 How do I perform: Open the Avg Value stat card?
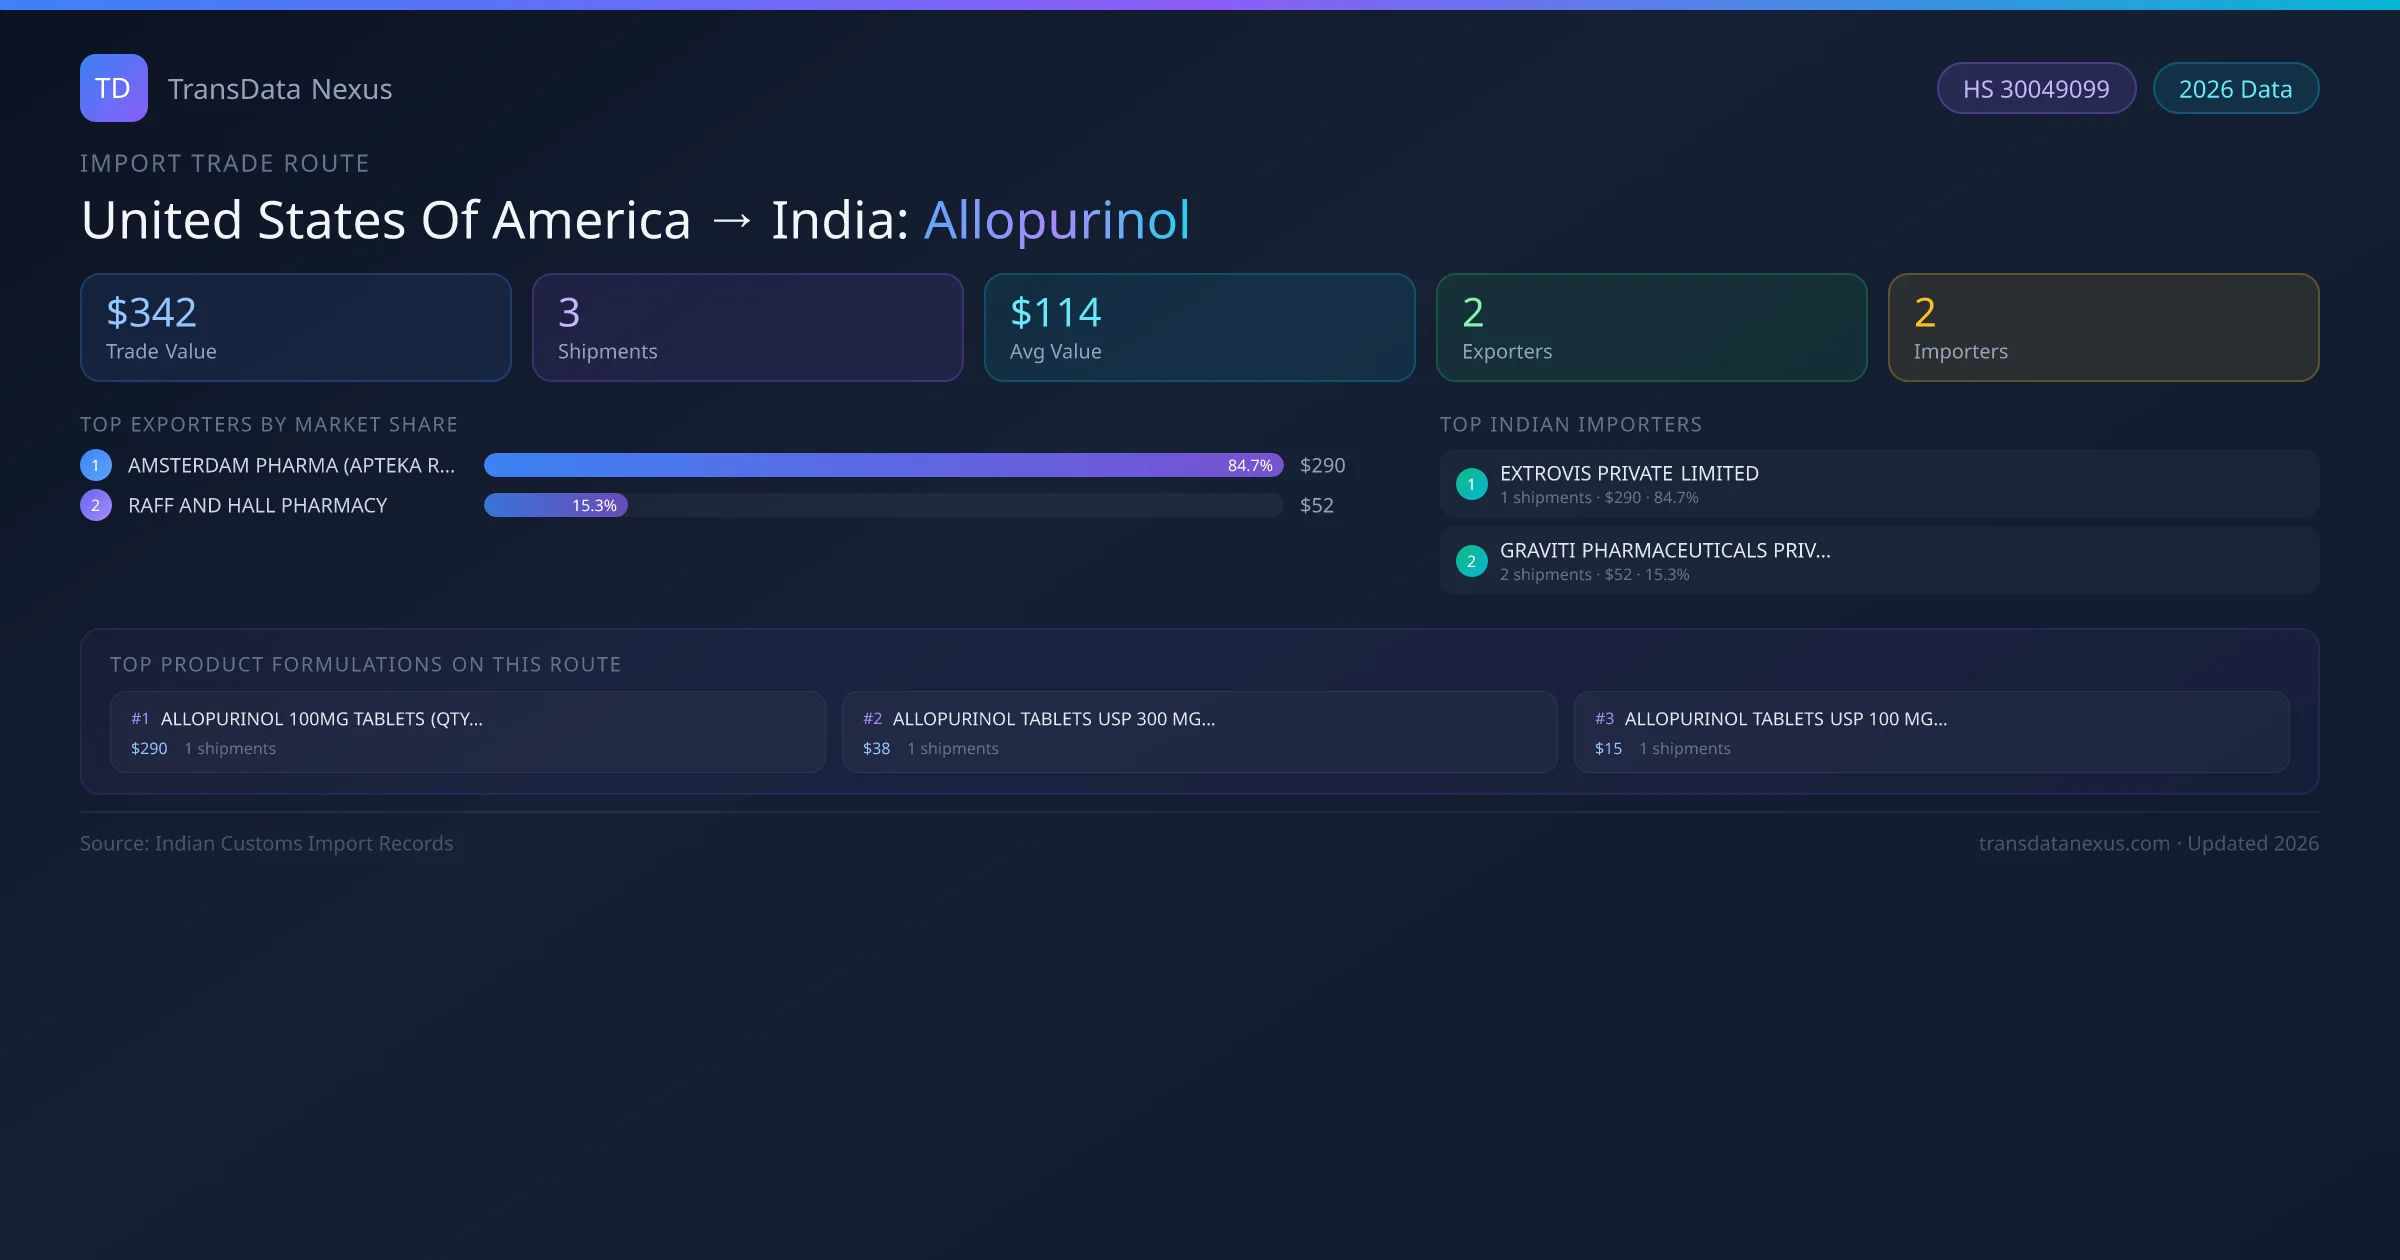1199,327
